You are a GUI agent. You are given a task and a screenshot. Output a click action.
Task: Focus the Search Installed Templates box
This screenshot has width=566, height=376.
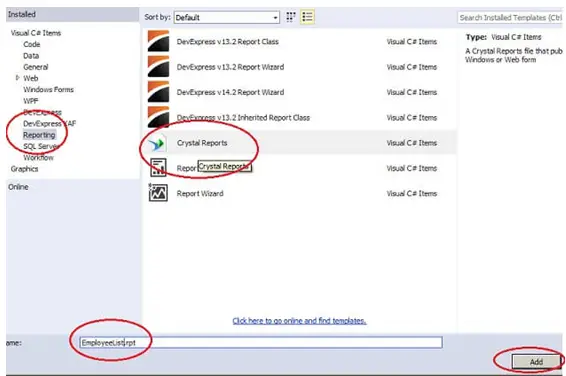tap(511, 17)
